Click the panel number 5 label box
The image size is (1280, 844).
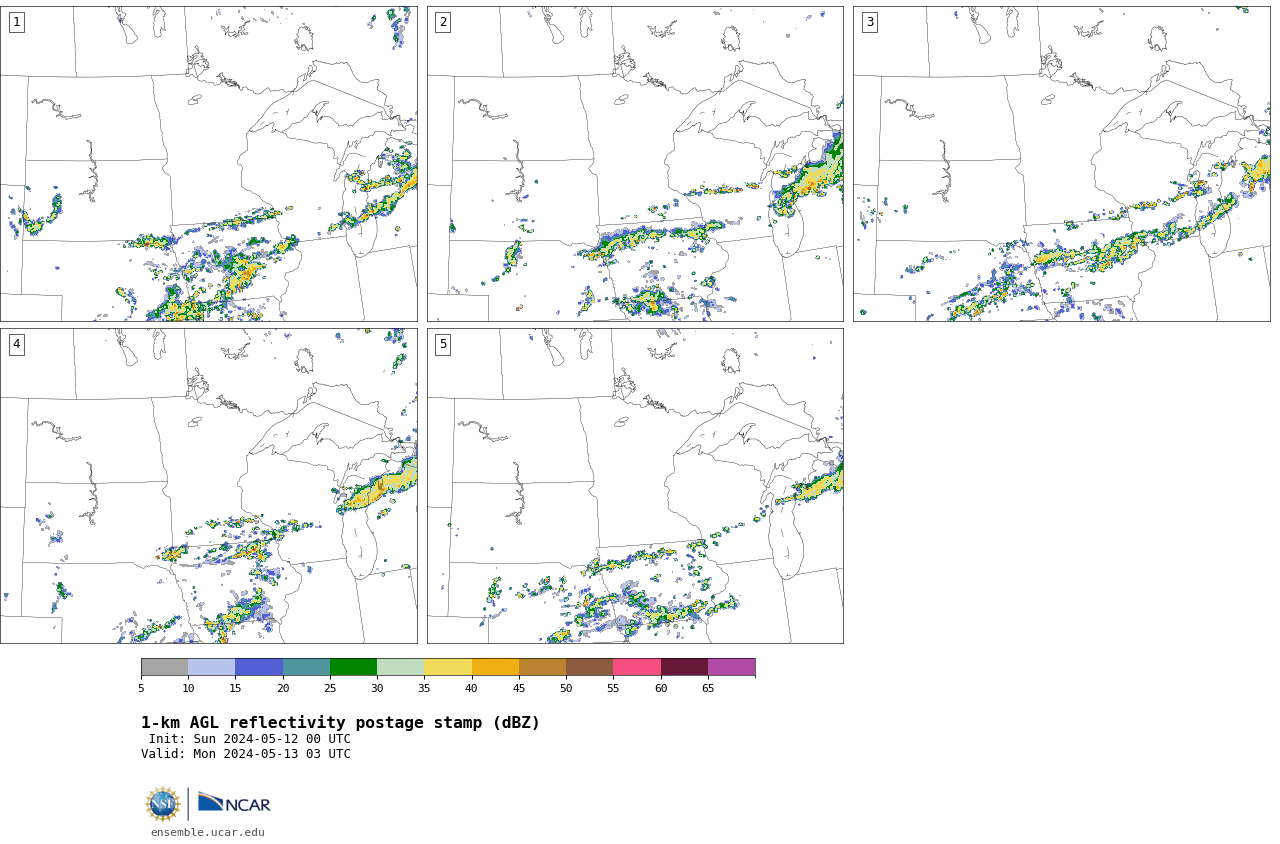click(x=443, y=344)
